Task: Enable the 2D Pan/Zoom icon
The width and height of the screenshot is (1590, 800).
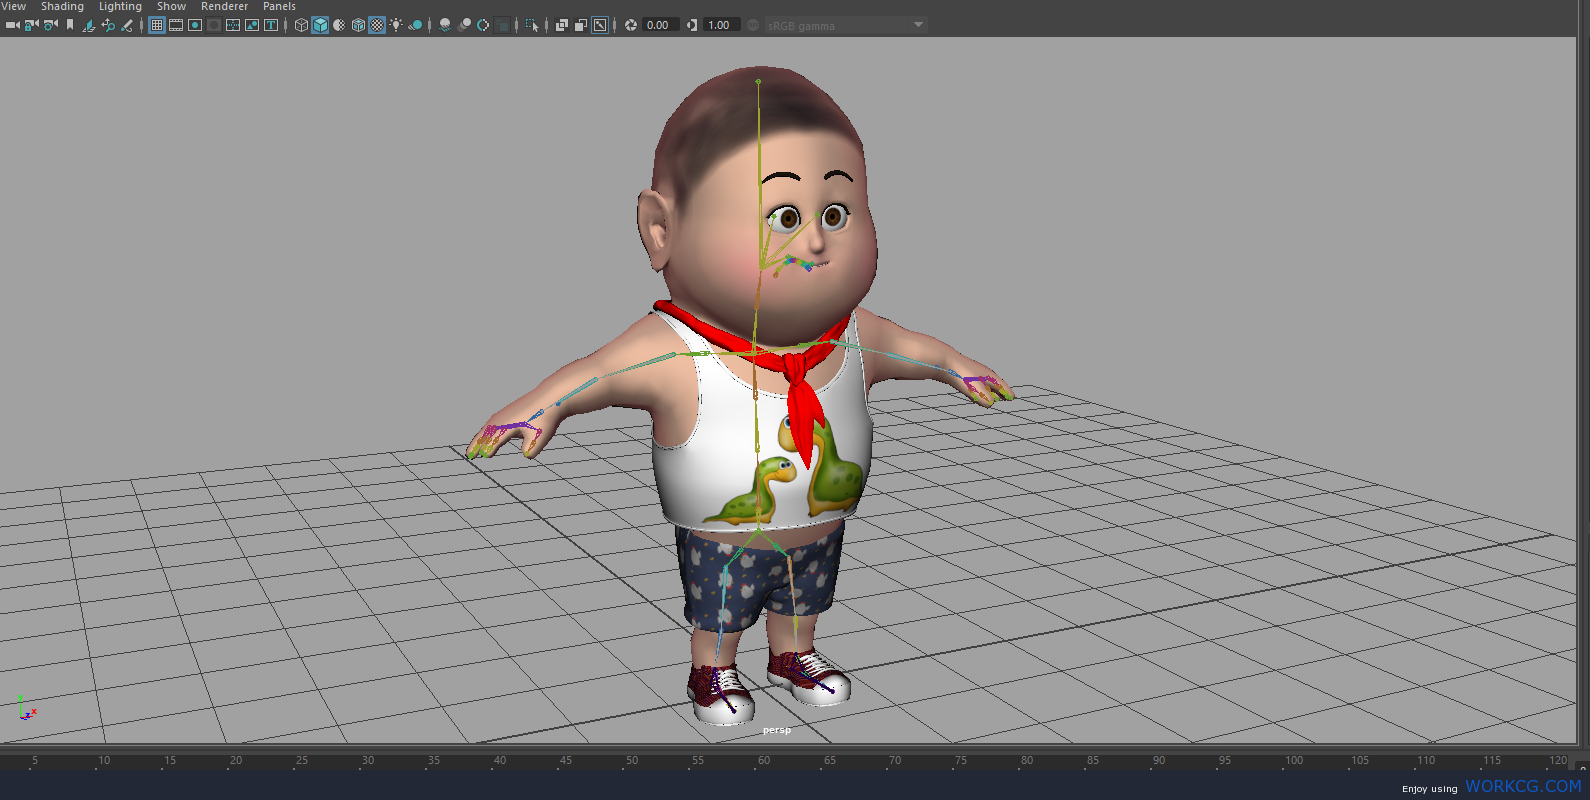Action: tap(108, 25)
